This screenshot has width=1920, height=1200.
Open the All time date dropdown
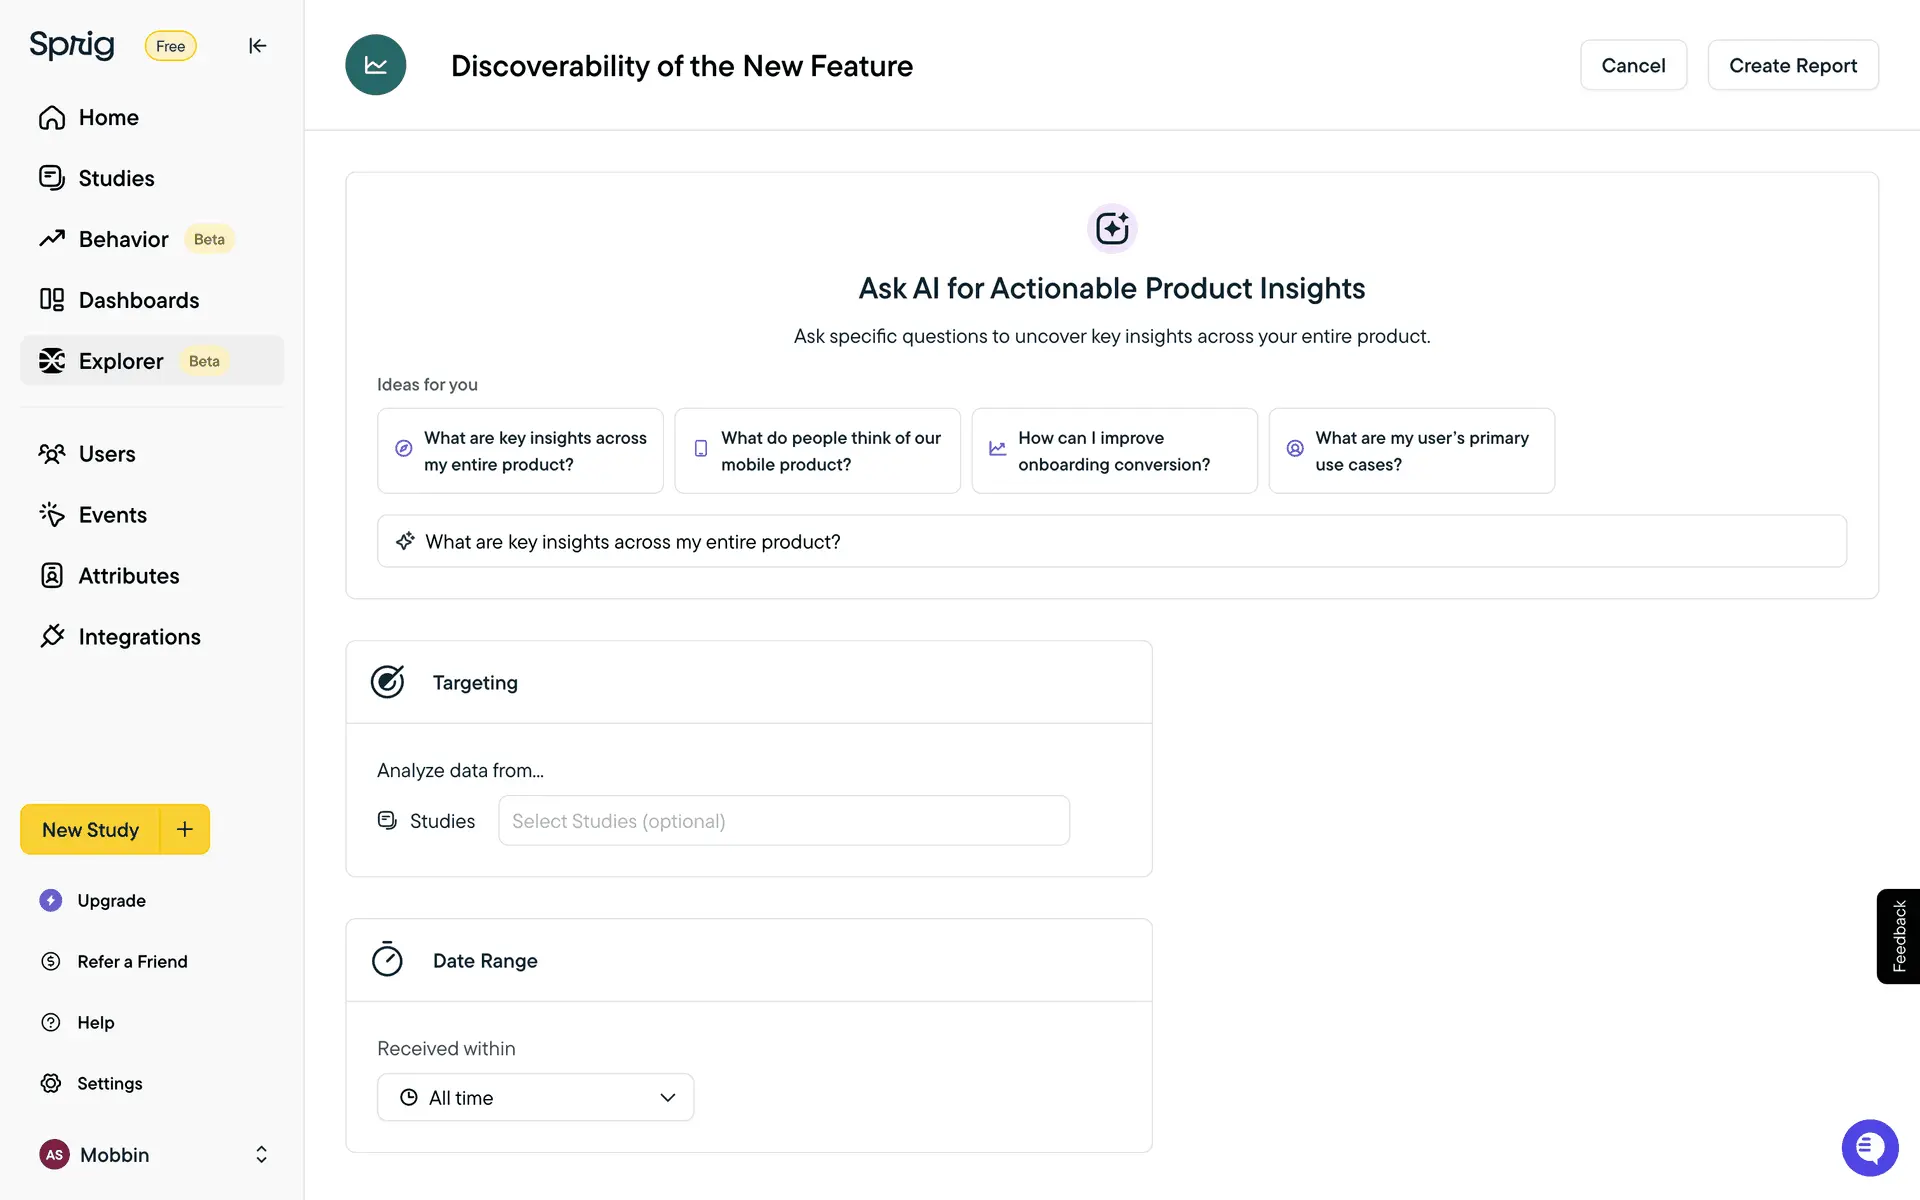[x=535, y=1097]
